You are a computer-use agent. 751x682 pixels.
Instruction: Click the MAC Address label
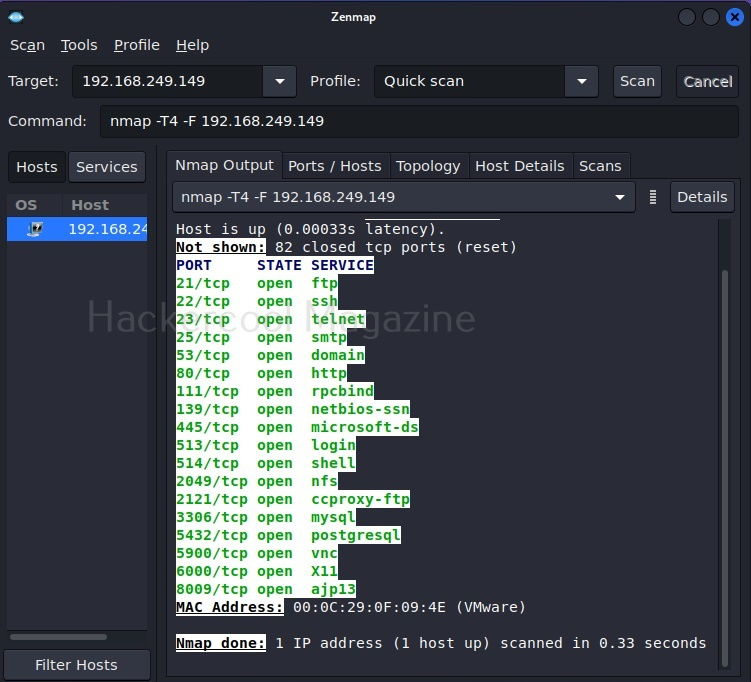coord(229,607)
